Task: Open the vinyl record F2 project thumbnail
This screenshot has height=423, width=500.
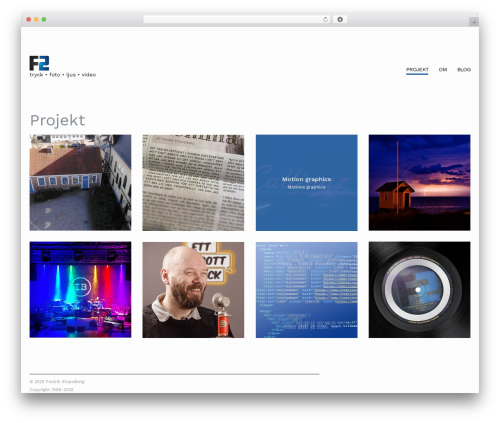Action: 419,290
